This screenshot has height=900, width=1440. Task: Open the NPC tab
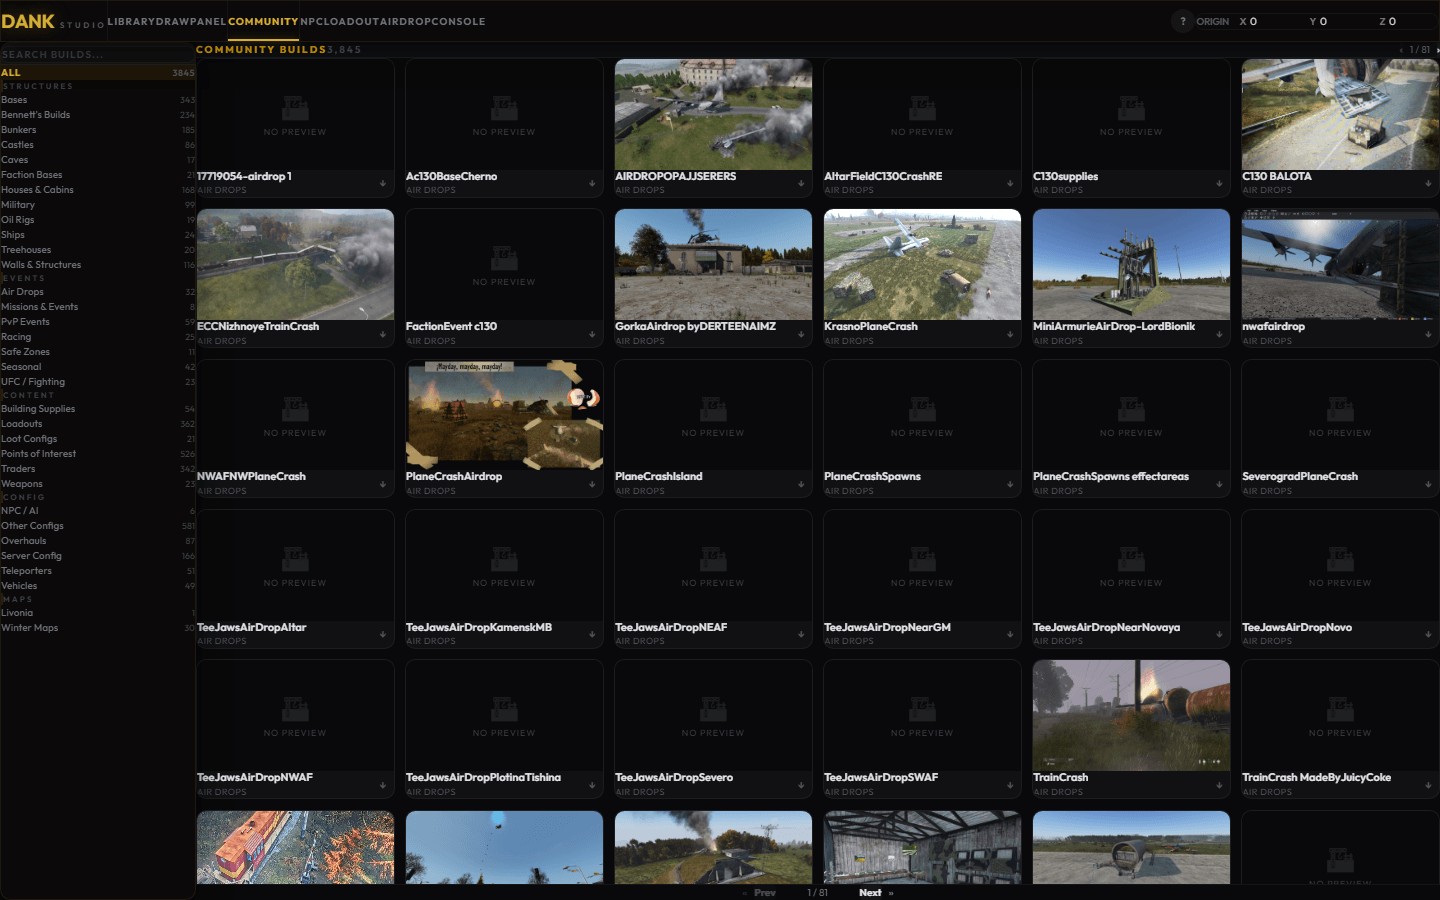310,21
